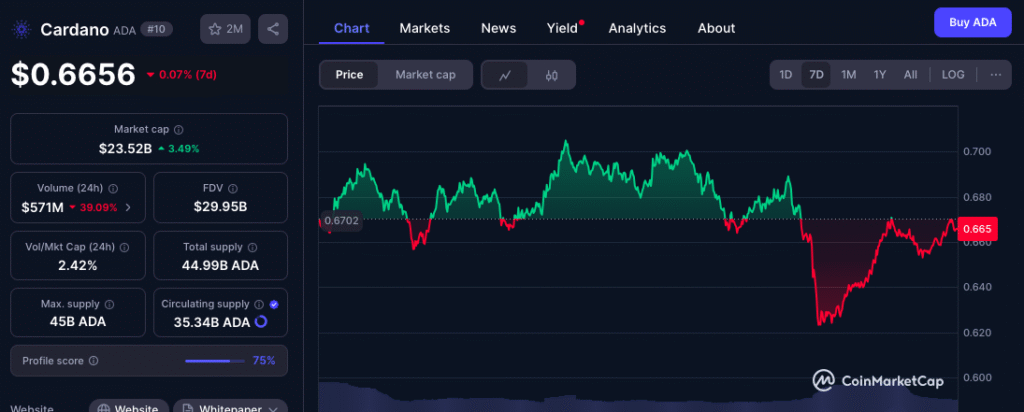Click the $0.6656 price value
This screenshot has width=1024, height=412.
click(x=73, y=74)
